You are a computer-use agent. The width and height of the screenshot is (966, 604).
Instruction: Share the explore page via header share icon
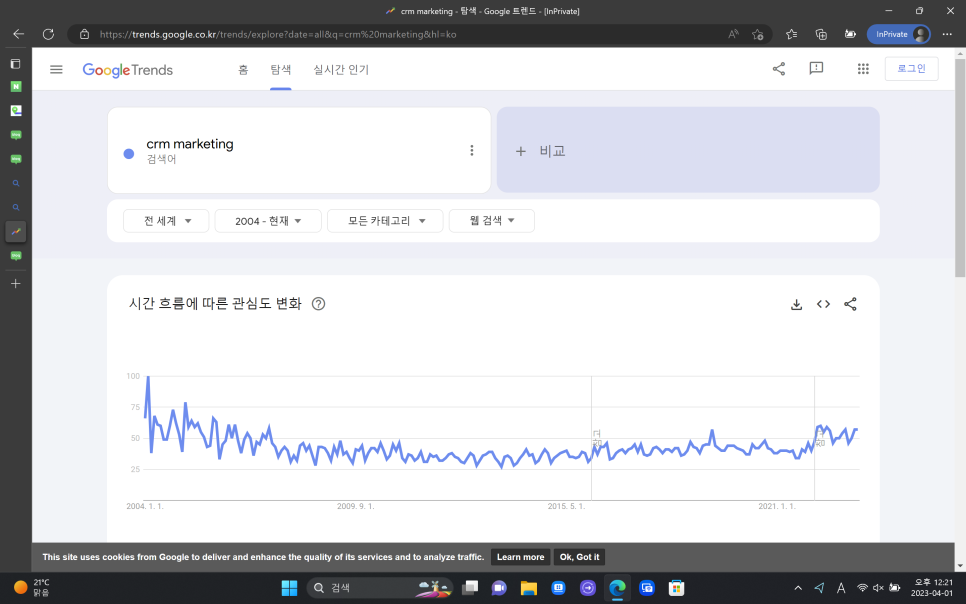779,68
